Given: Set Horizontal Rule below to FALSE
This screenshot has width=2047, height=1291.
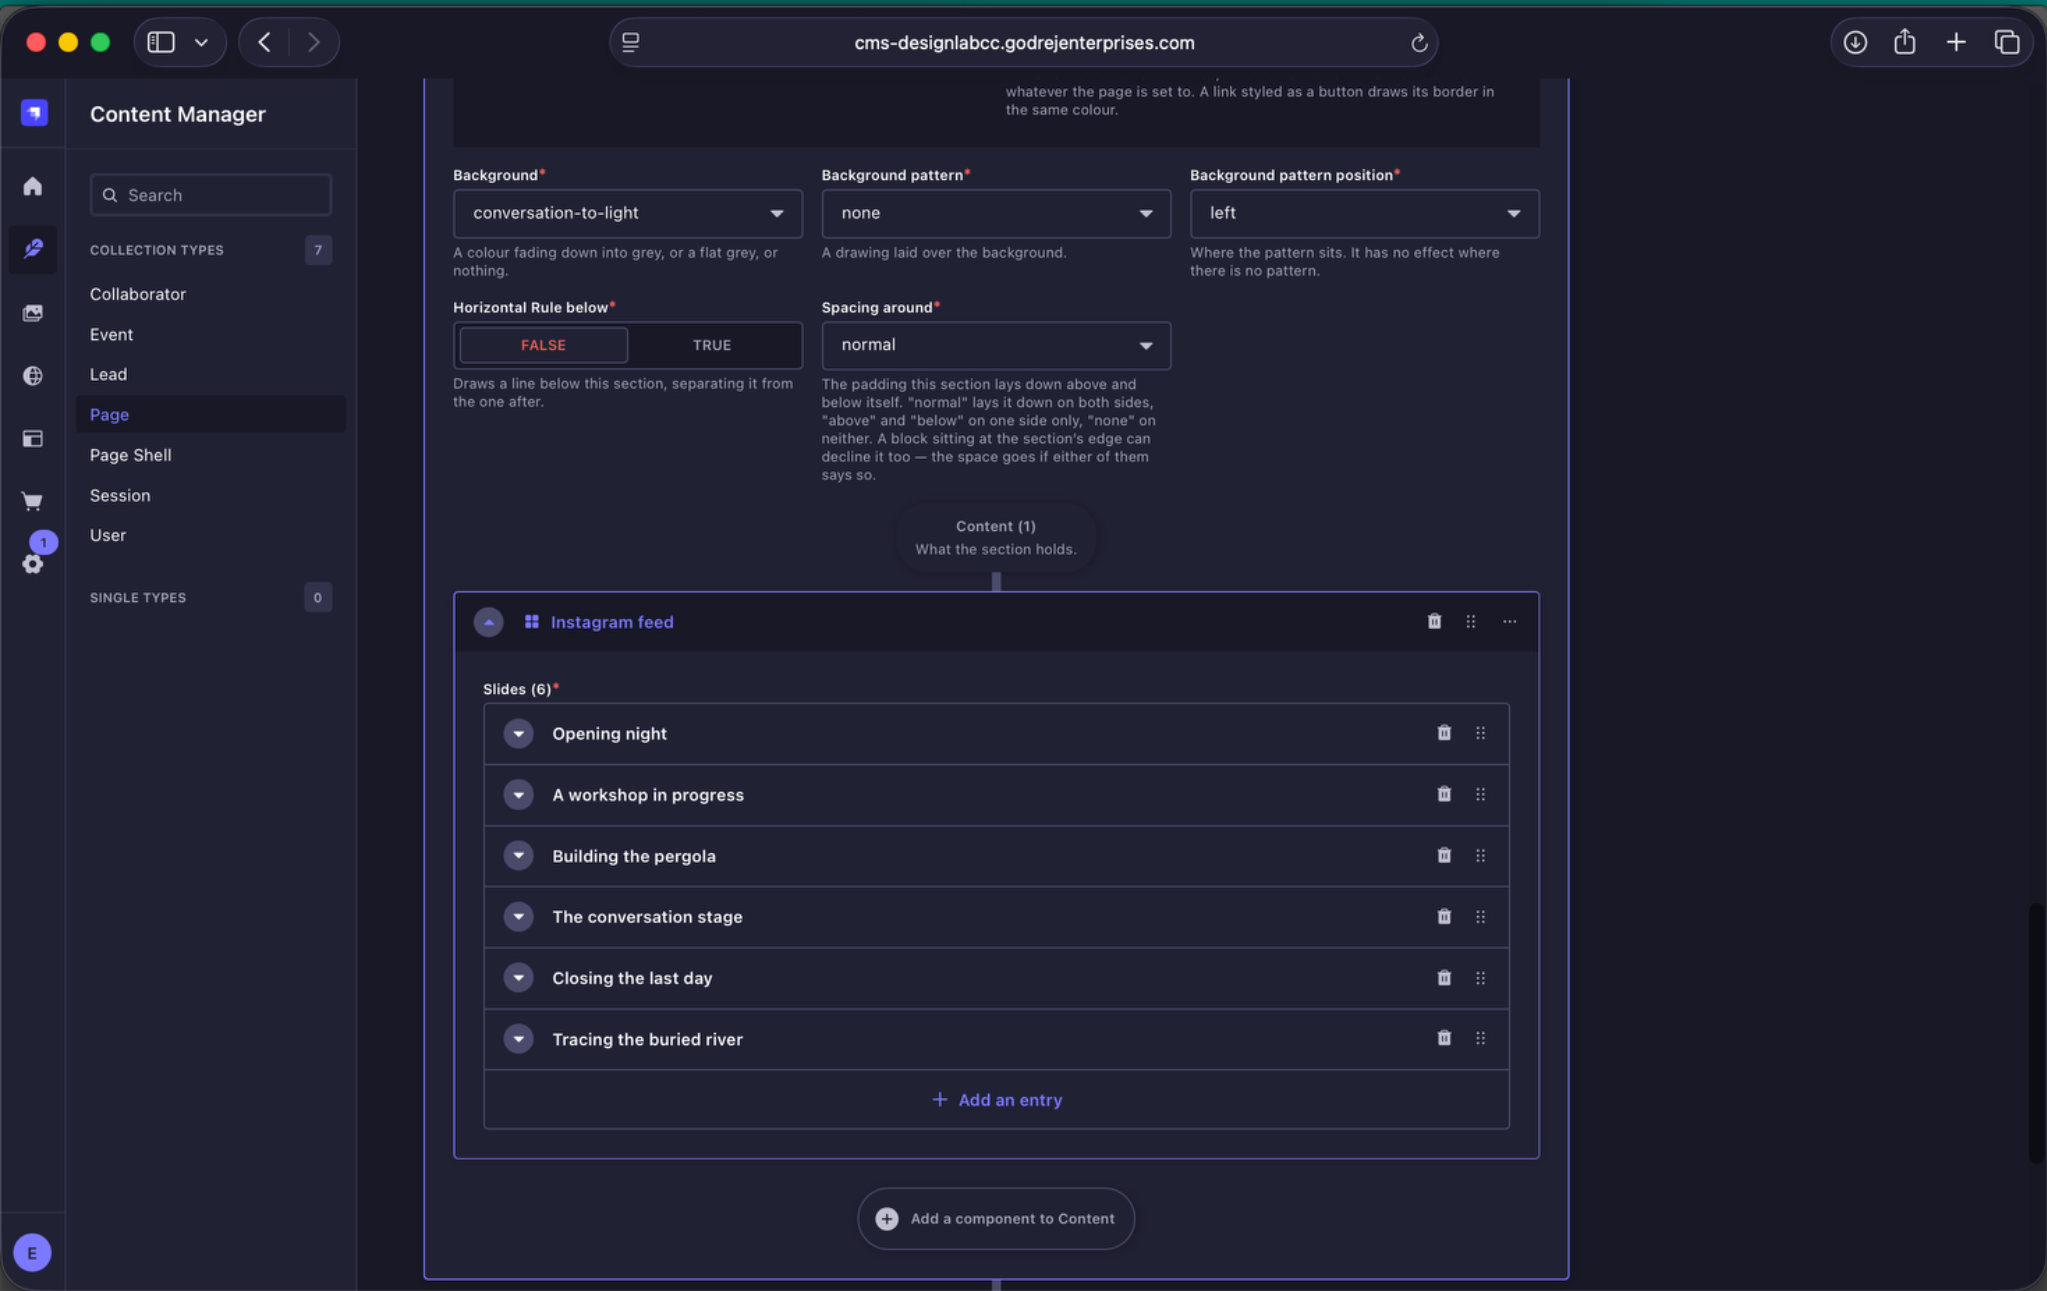Looking at the screenshot, I should (543, 345).
